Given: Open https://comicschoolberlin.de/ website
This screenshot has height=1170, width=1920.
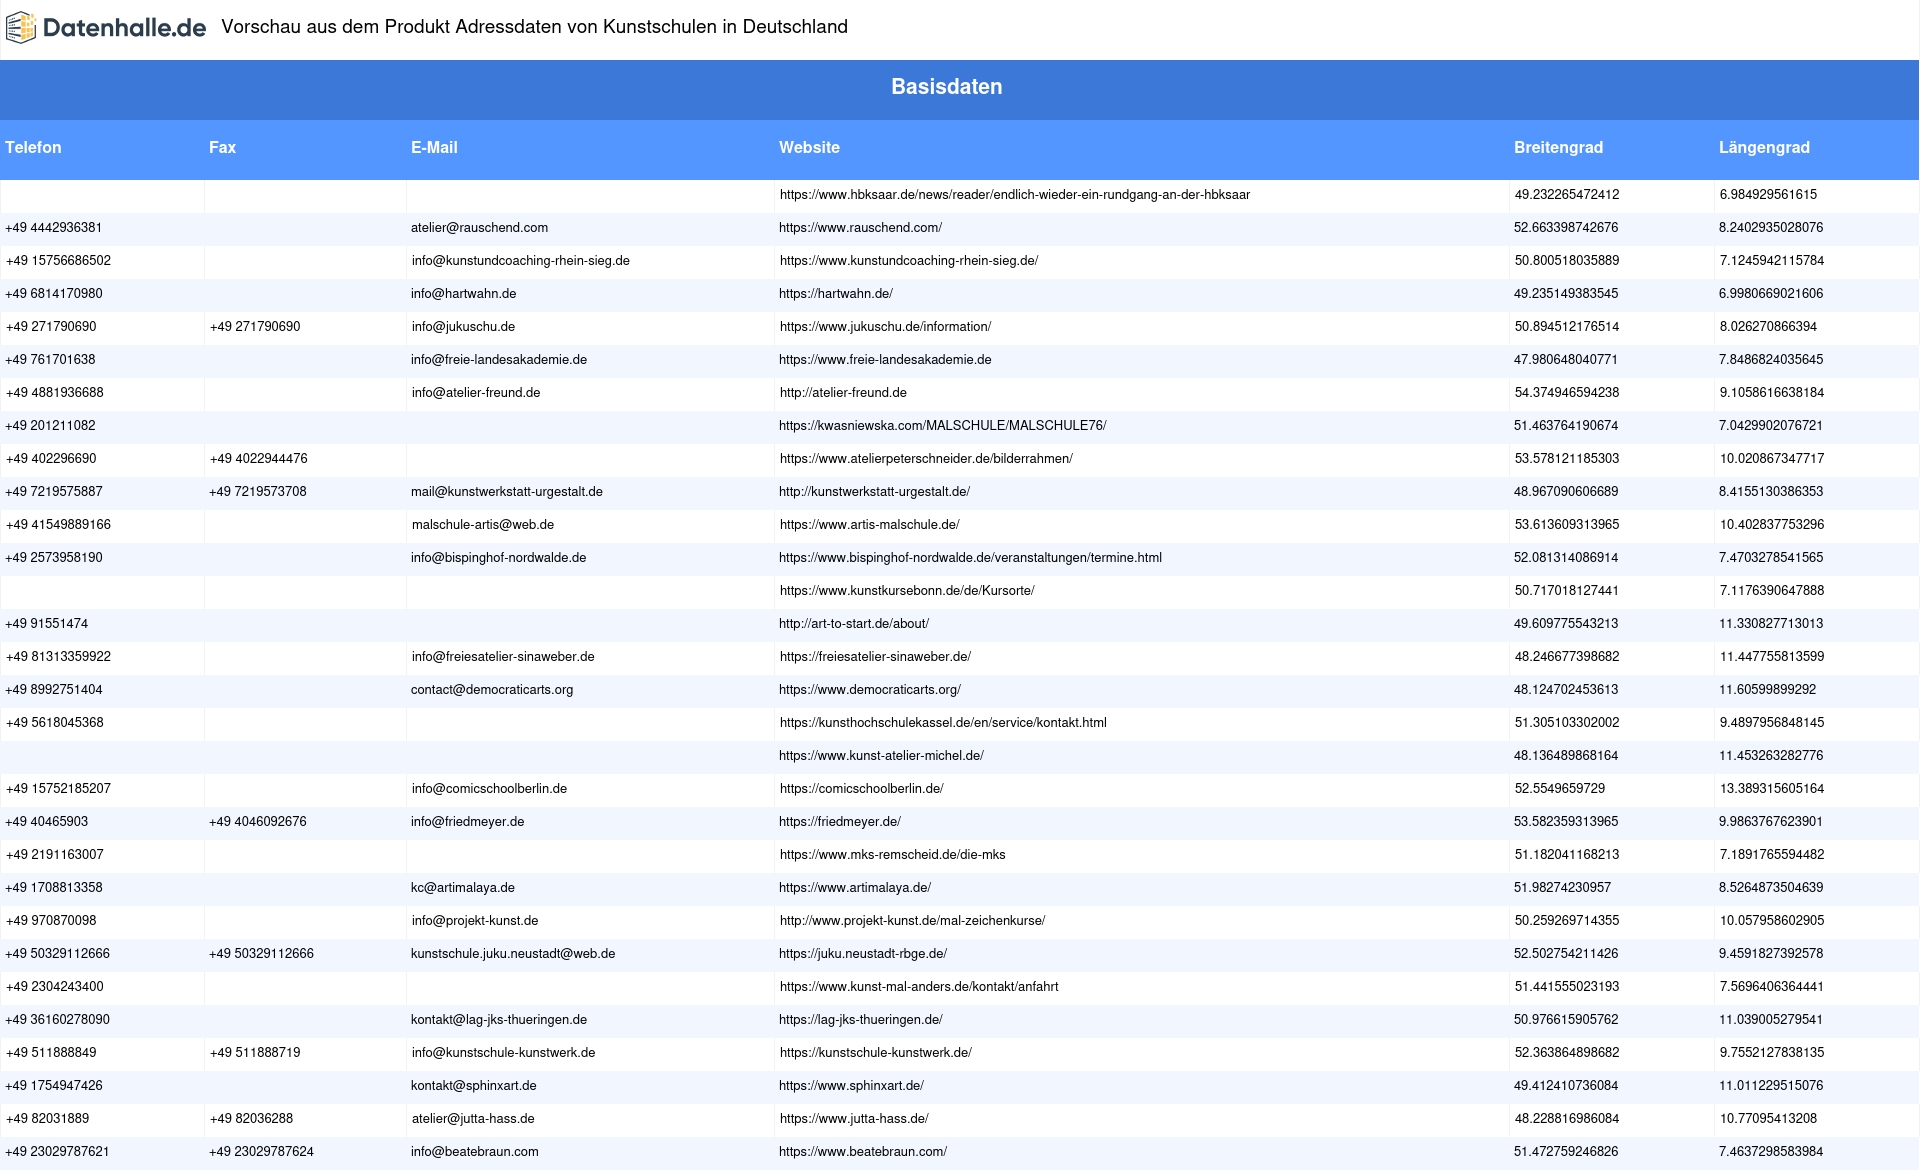Looking at the screenshot, I should coord(862,789).
